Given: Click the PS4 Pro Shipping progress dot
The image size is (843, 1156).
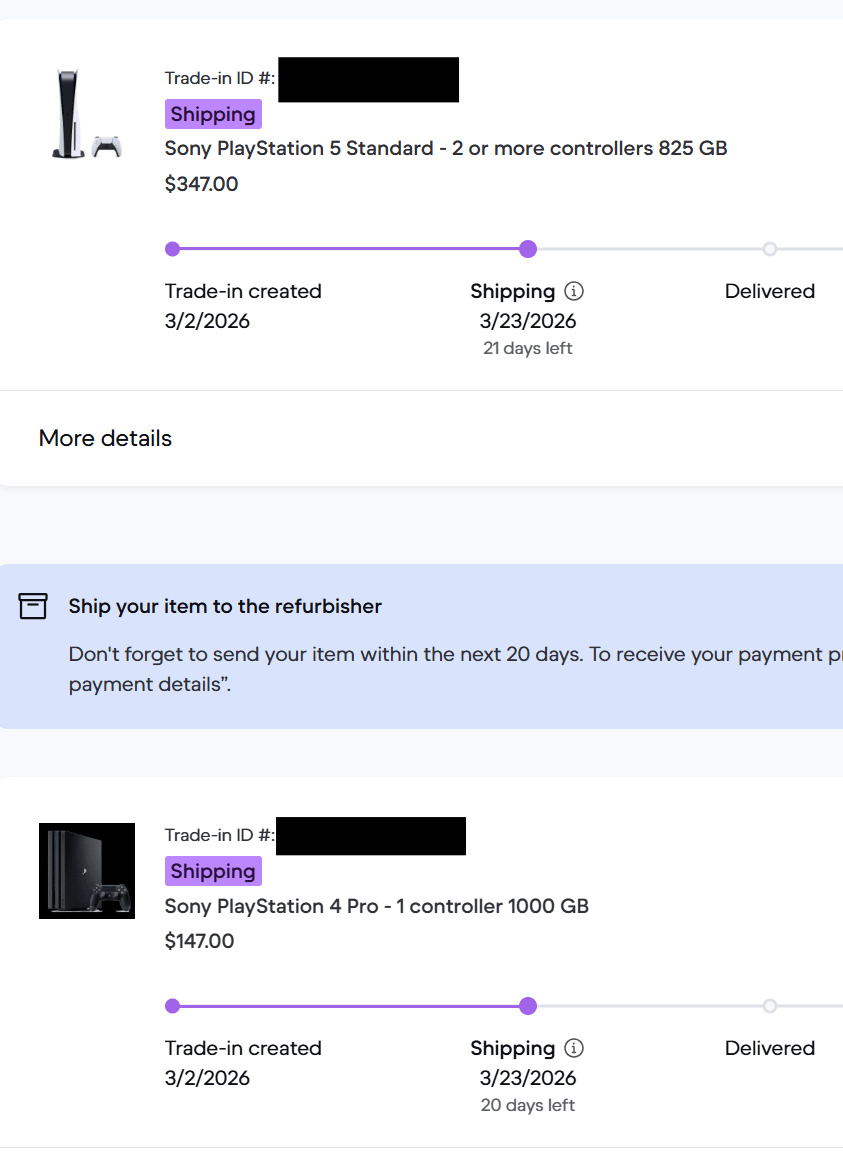Looking at the screenshot, I should click(528, 1006).
